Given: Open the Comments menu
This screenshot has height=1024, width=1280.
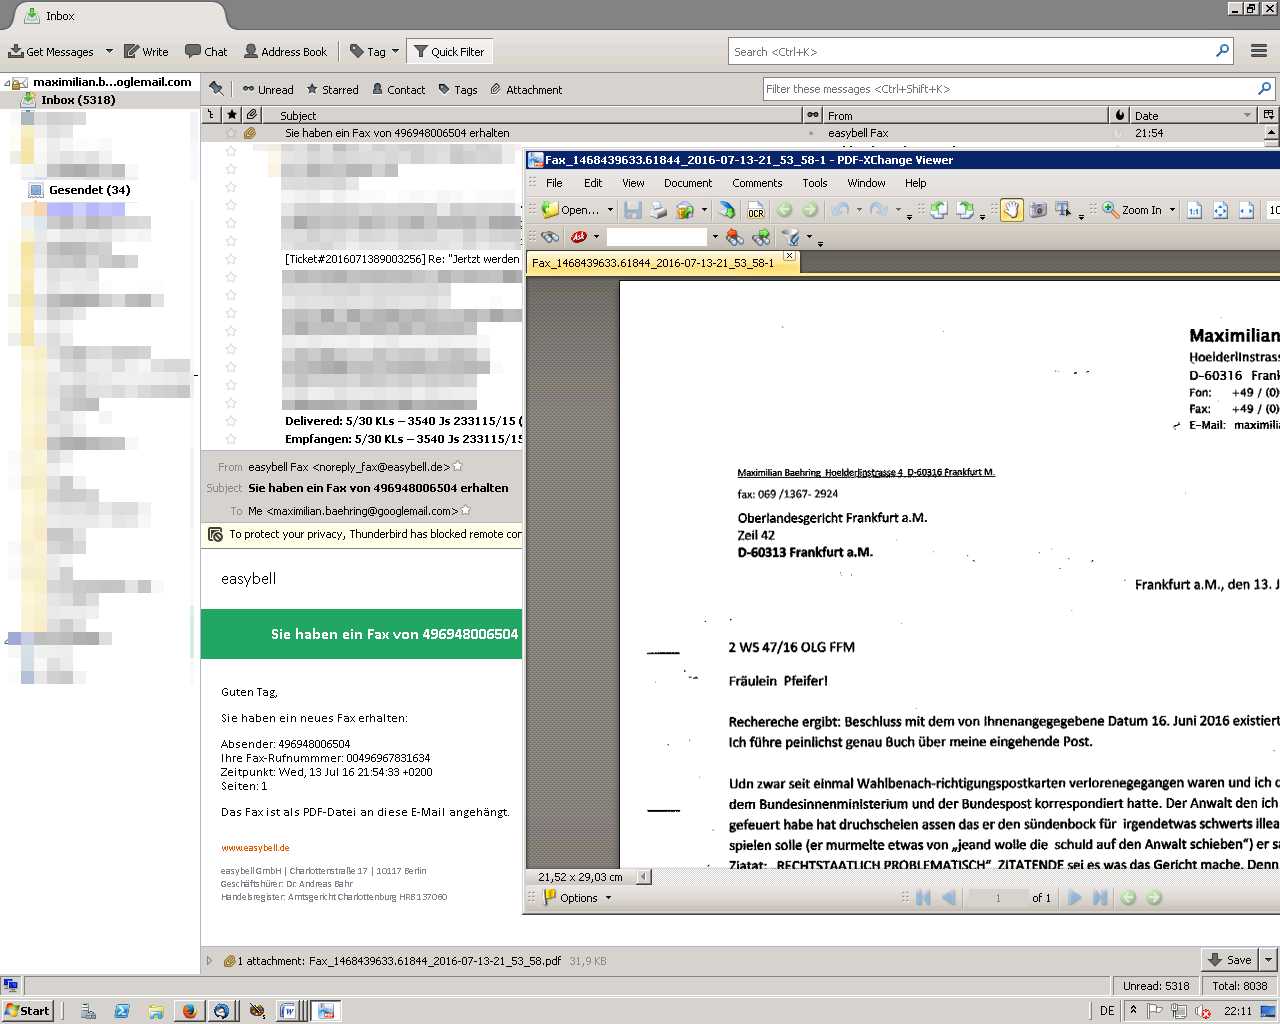Looking at the screenshot, I should 756,183.
